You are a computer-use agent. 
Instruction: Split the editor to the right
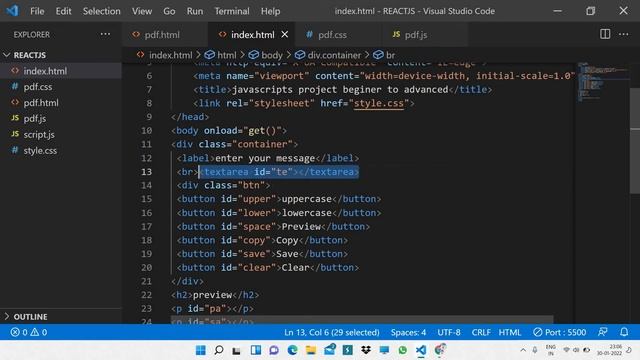coord(605,34)
